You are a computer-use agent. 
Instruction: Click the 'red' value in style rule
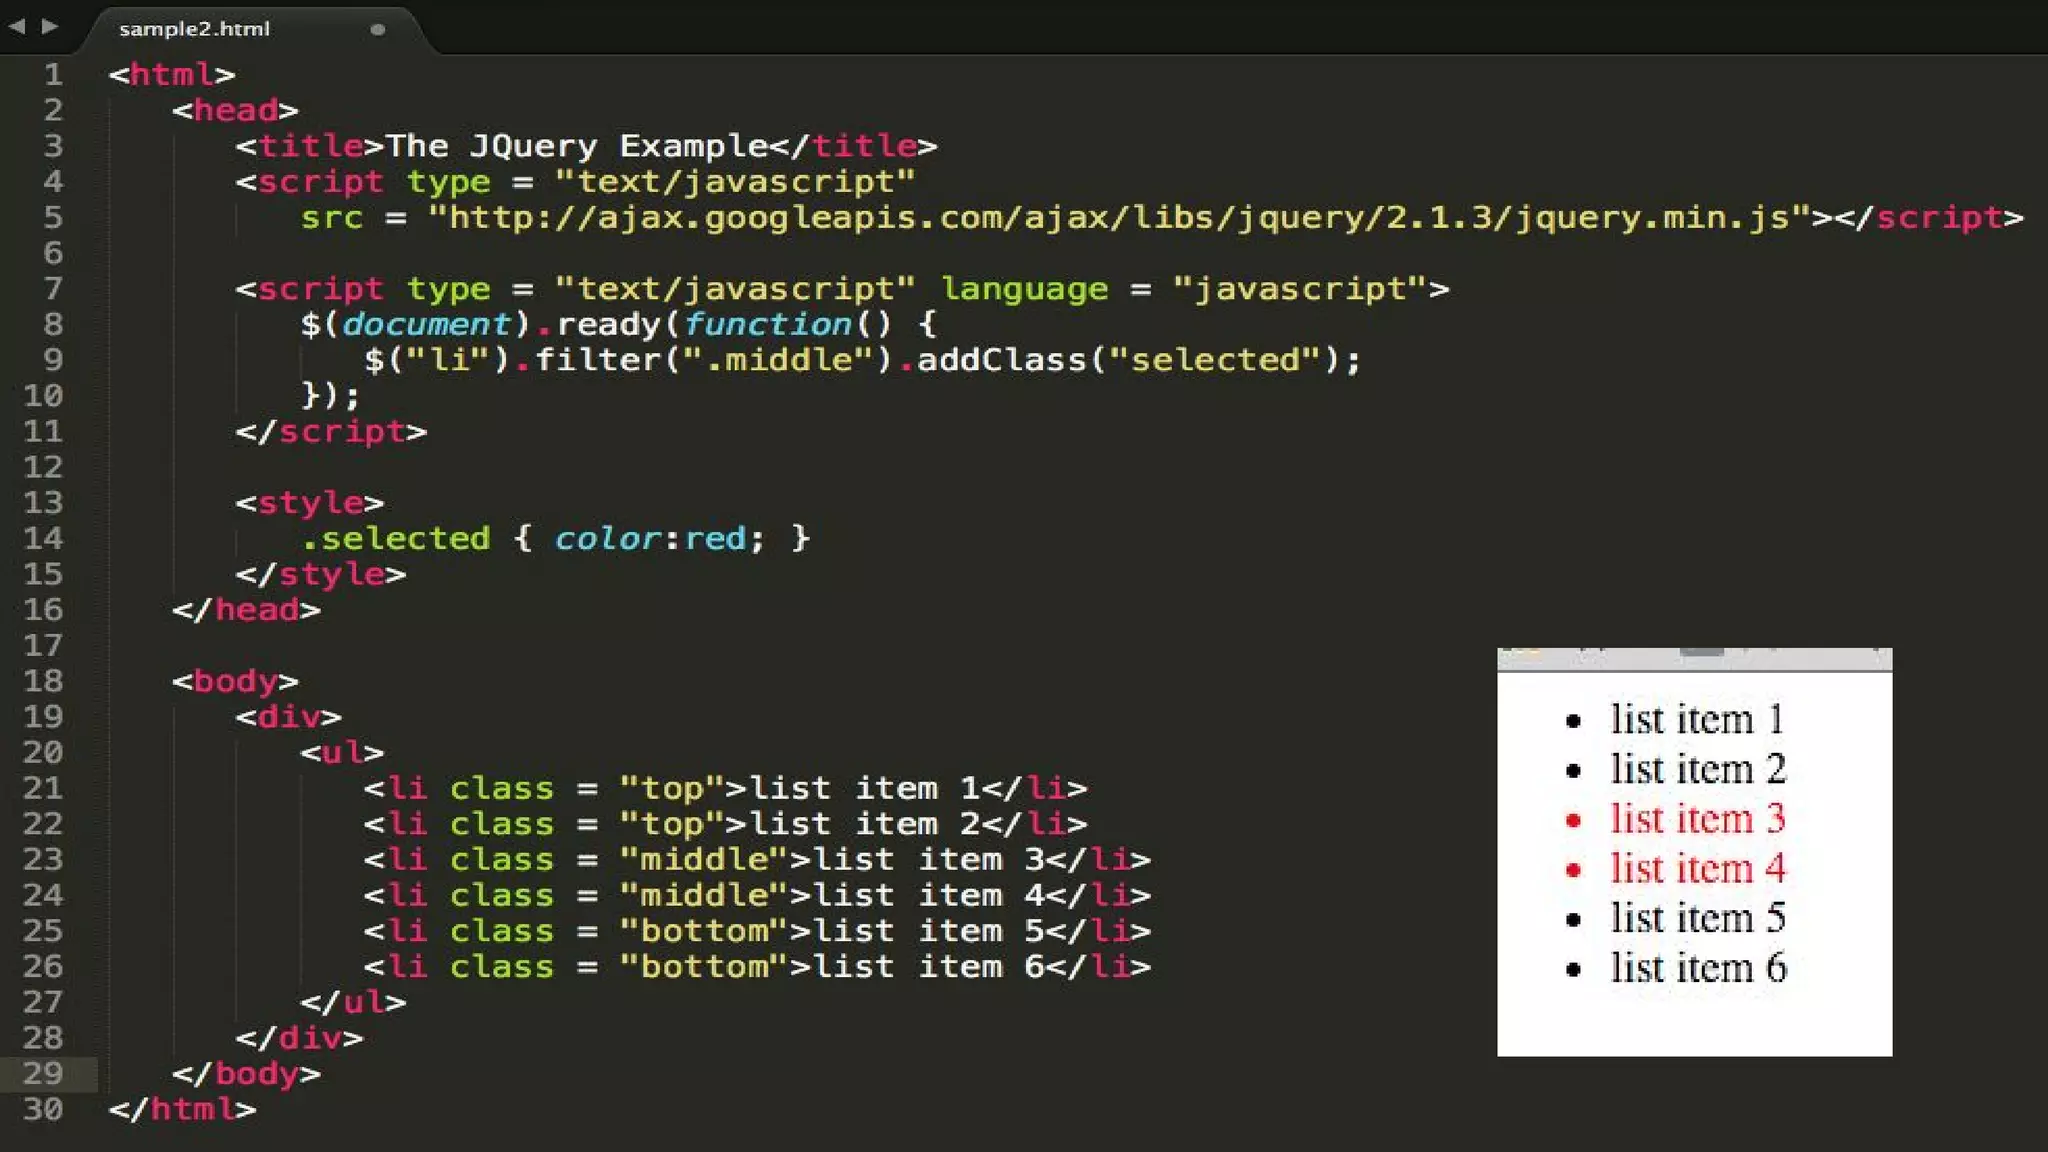point(714,538)
